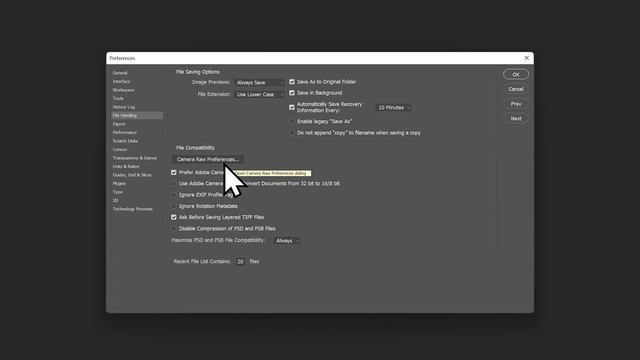Enable legacy "Save As" checkbox
This screenshot has height=360, width=640.
(292, 122)
